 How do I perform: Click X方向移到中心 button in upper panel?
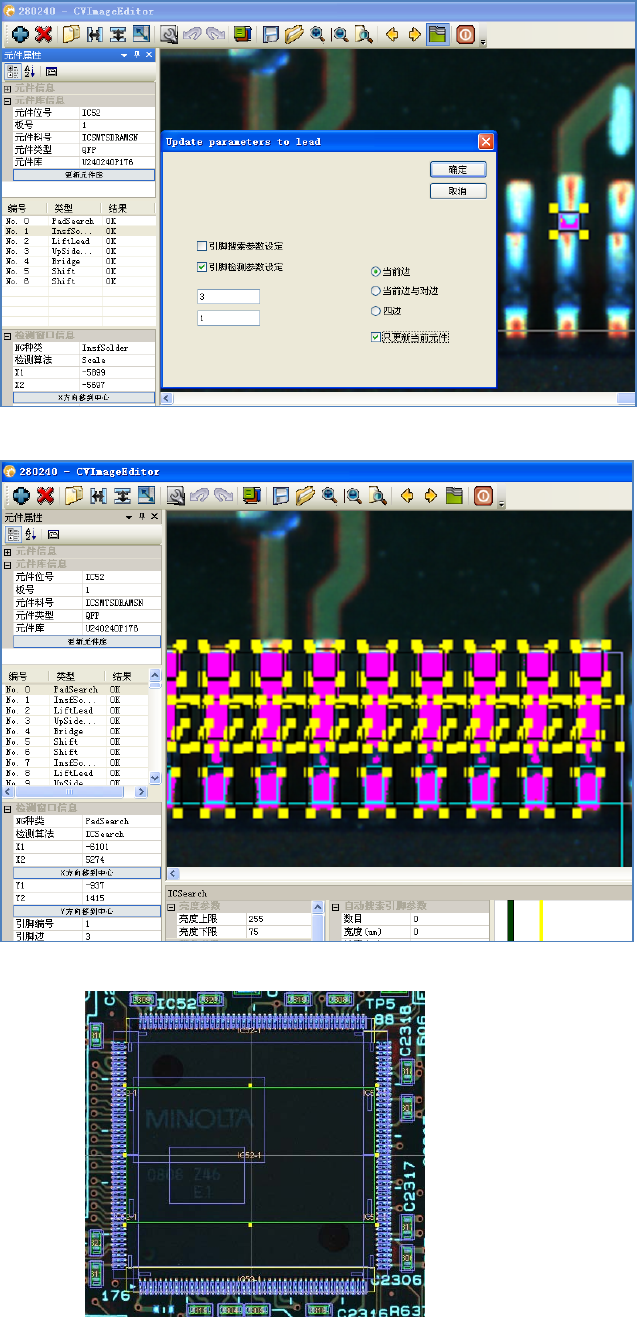[x=84, y=397]
